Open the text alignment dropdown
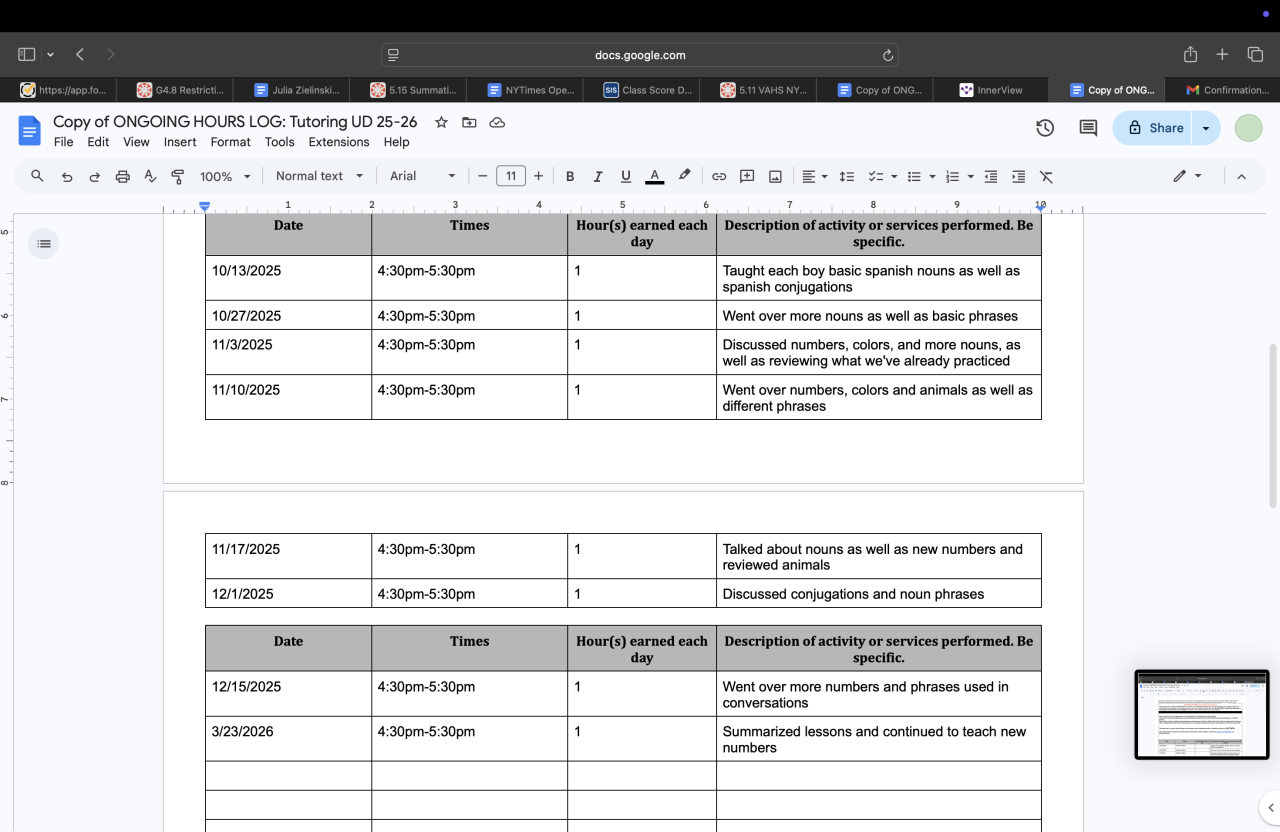 (815, 176)
